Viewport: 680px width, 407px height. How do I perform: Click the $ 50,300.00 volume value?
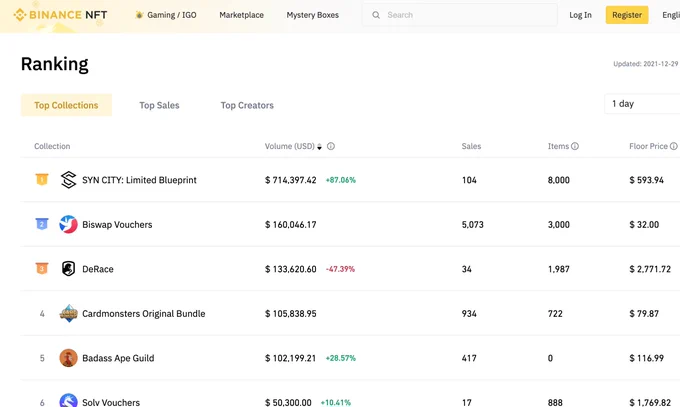coord(288,402)
